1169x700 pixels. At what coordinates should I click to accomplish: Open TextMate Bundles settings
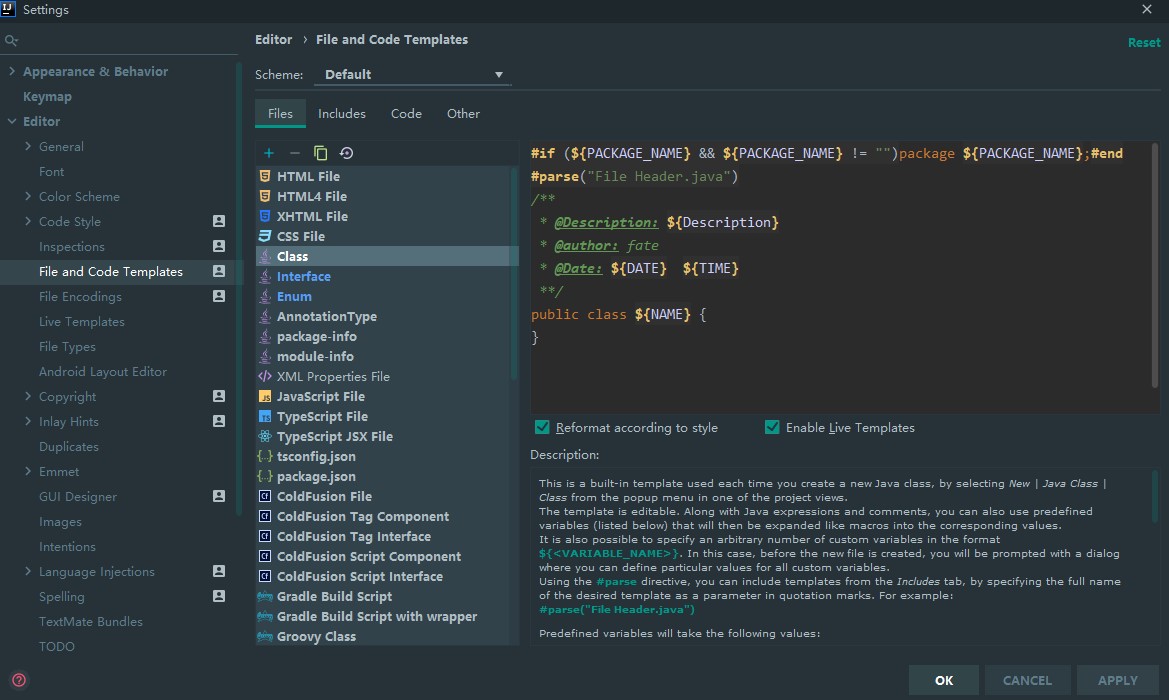tap(91, 621)
